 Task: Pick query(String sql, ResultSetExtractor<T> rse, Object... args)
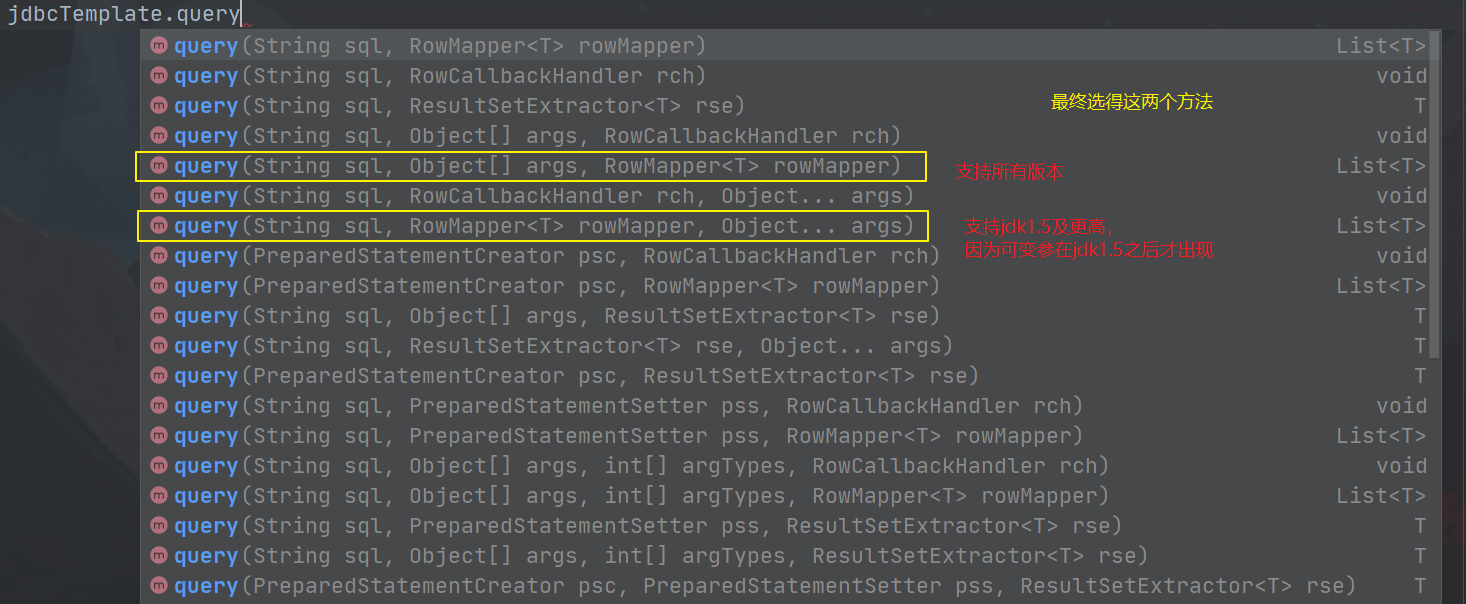(x=784, y=346)
